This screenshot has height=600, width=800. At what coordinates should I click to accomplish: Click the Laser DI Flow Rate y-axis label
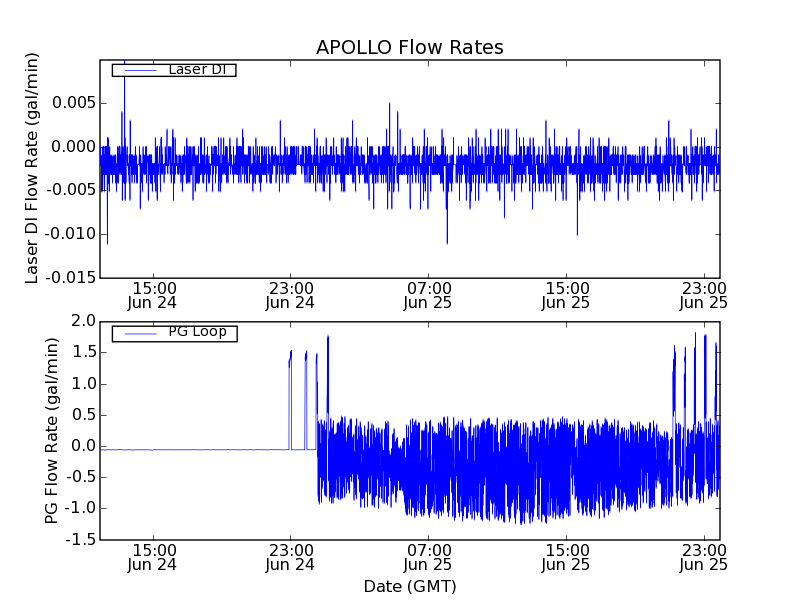pyautogui.click(x=32, y=168)
